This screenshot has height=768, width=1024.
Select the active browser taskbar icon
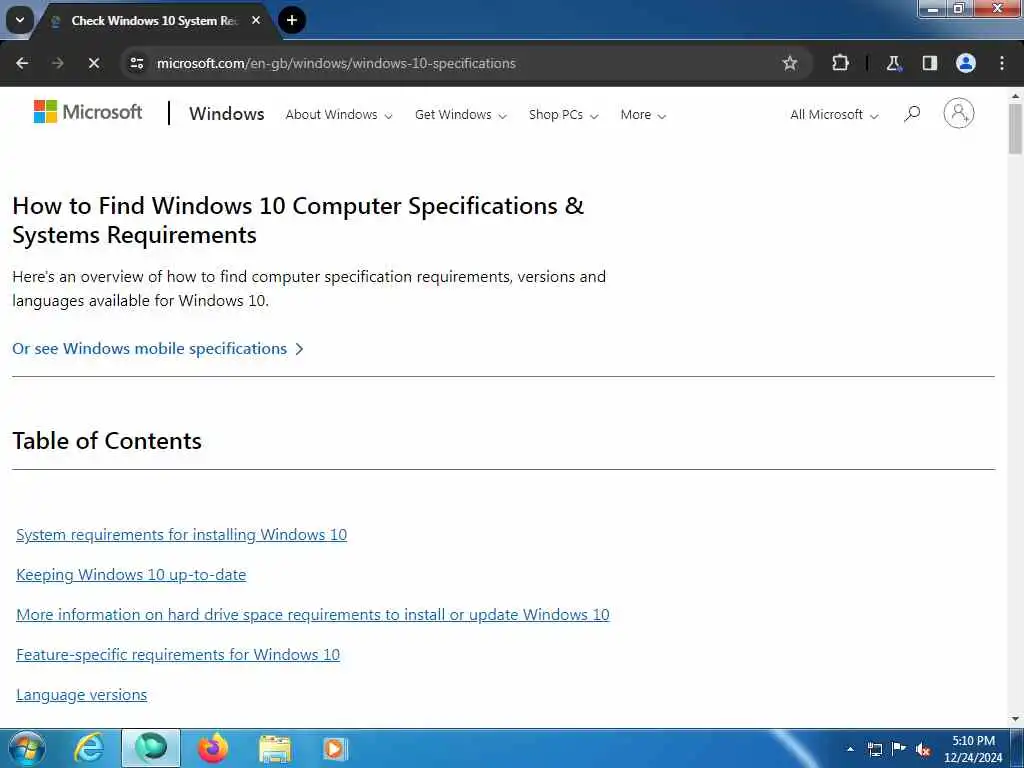151,748
